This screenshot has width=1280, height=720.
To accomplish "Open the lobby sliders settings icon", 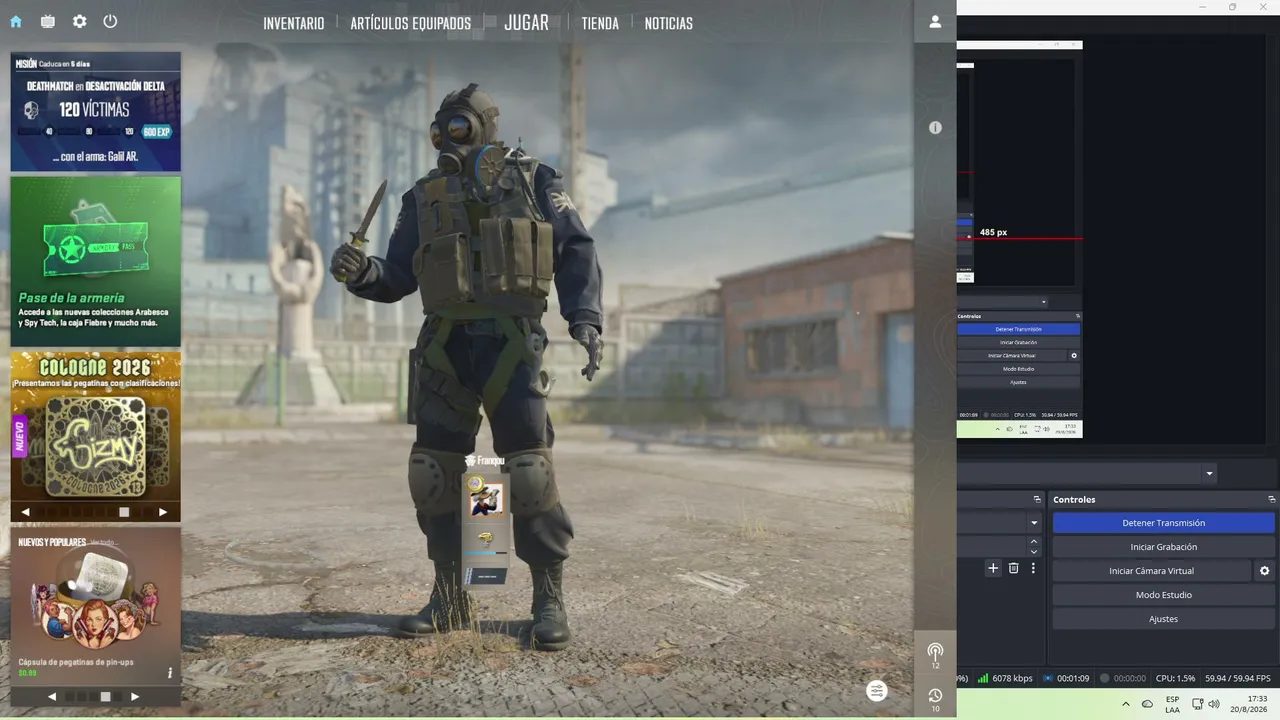I will click(x=877, y=691).
